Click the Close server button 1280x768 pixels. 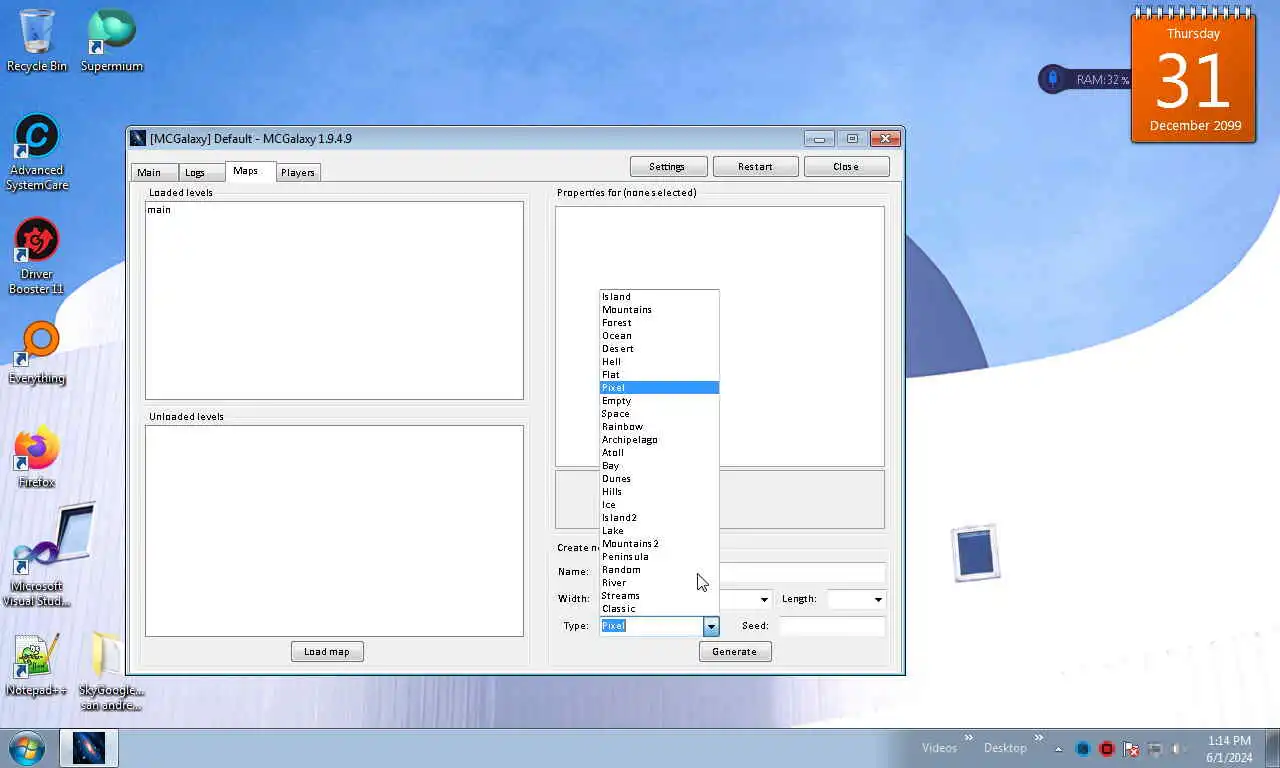(846, 167)
